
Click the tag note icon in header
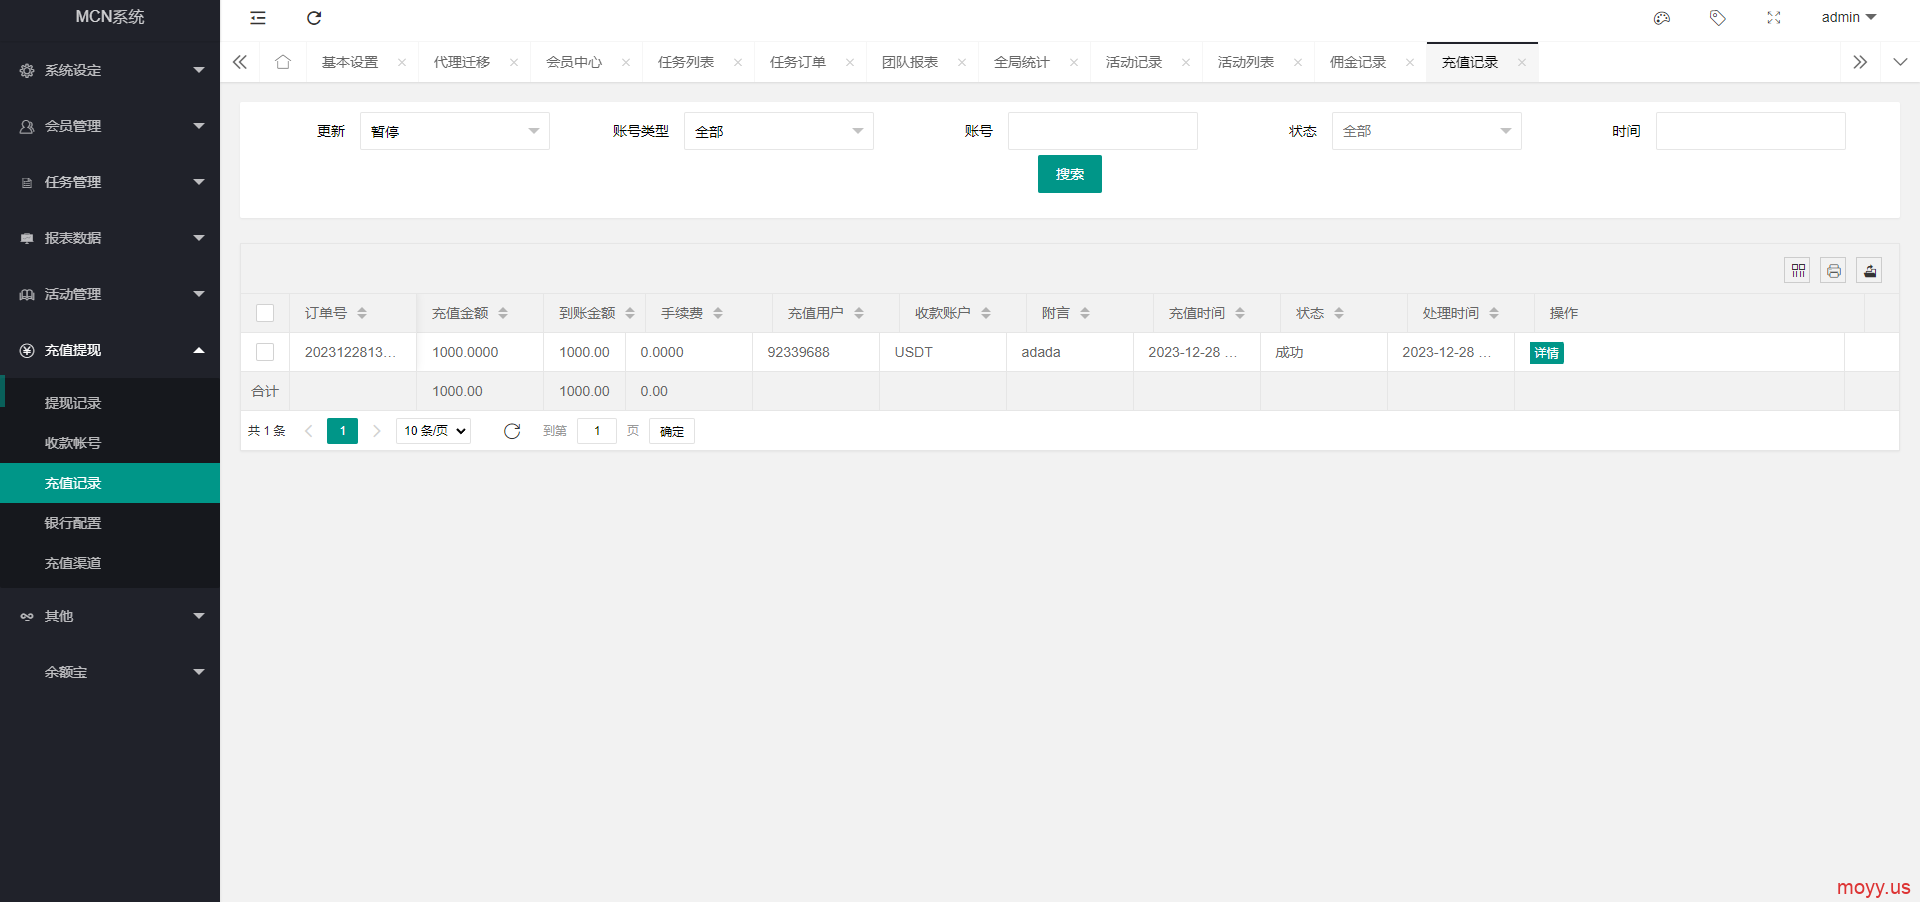pyautogui.click(x=1718, y=18)
